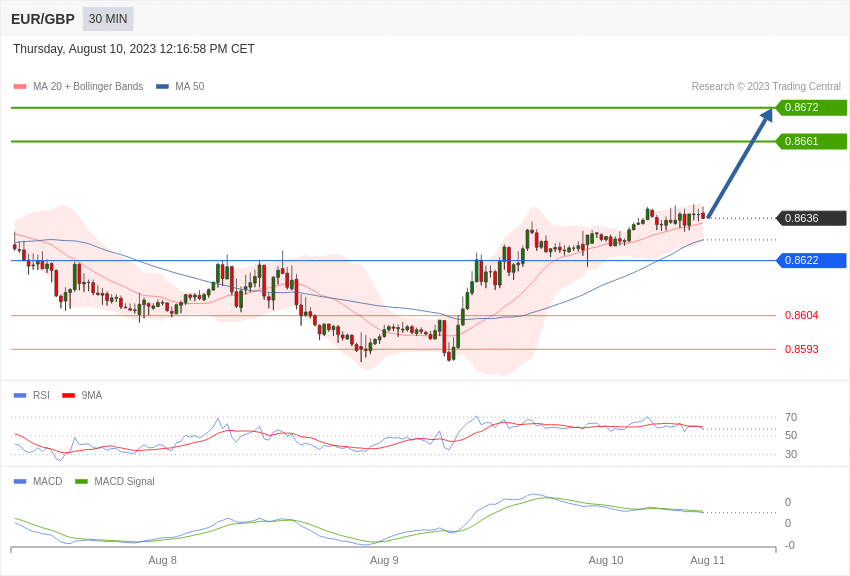
Task: Click the pink MA 20 legend swatch
Action: 20,87
